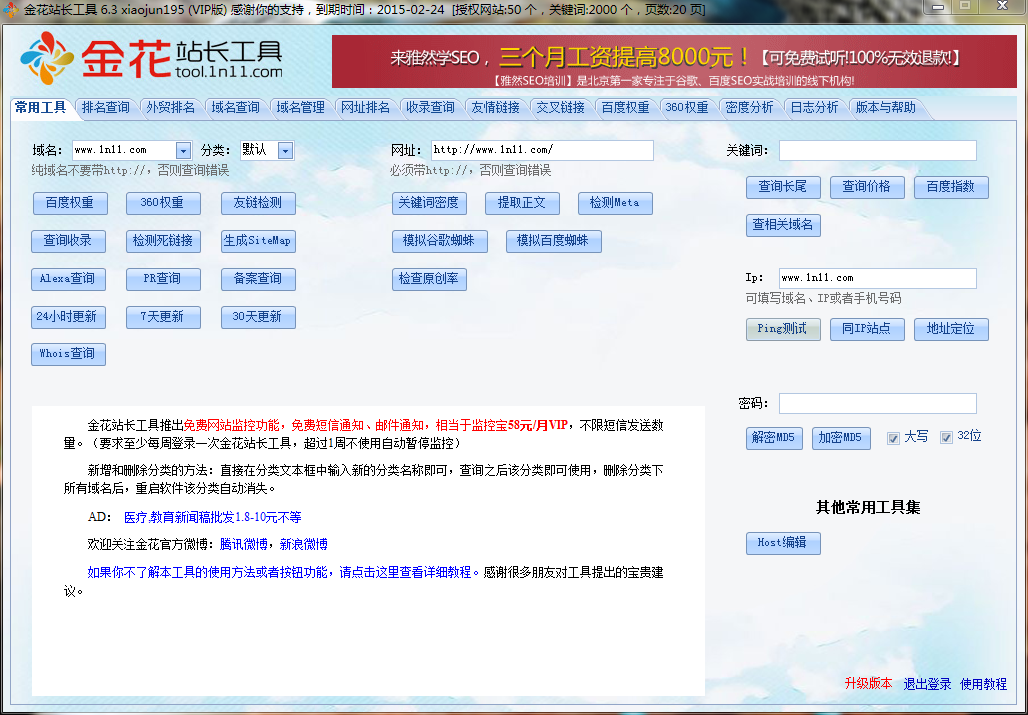Click the 查询收录 button
The image size is (1028, 715).
[x=68, y=241]
